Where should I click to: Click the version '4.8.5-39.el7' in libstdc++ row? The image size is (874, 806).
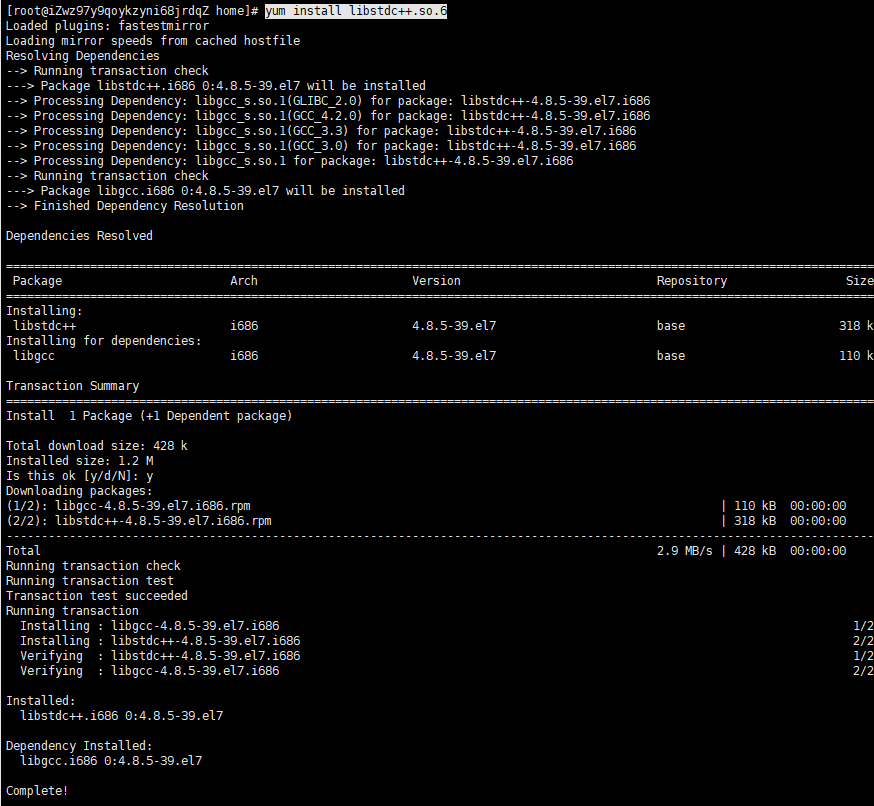click(x=454, y=326)
